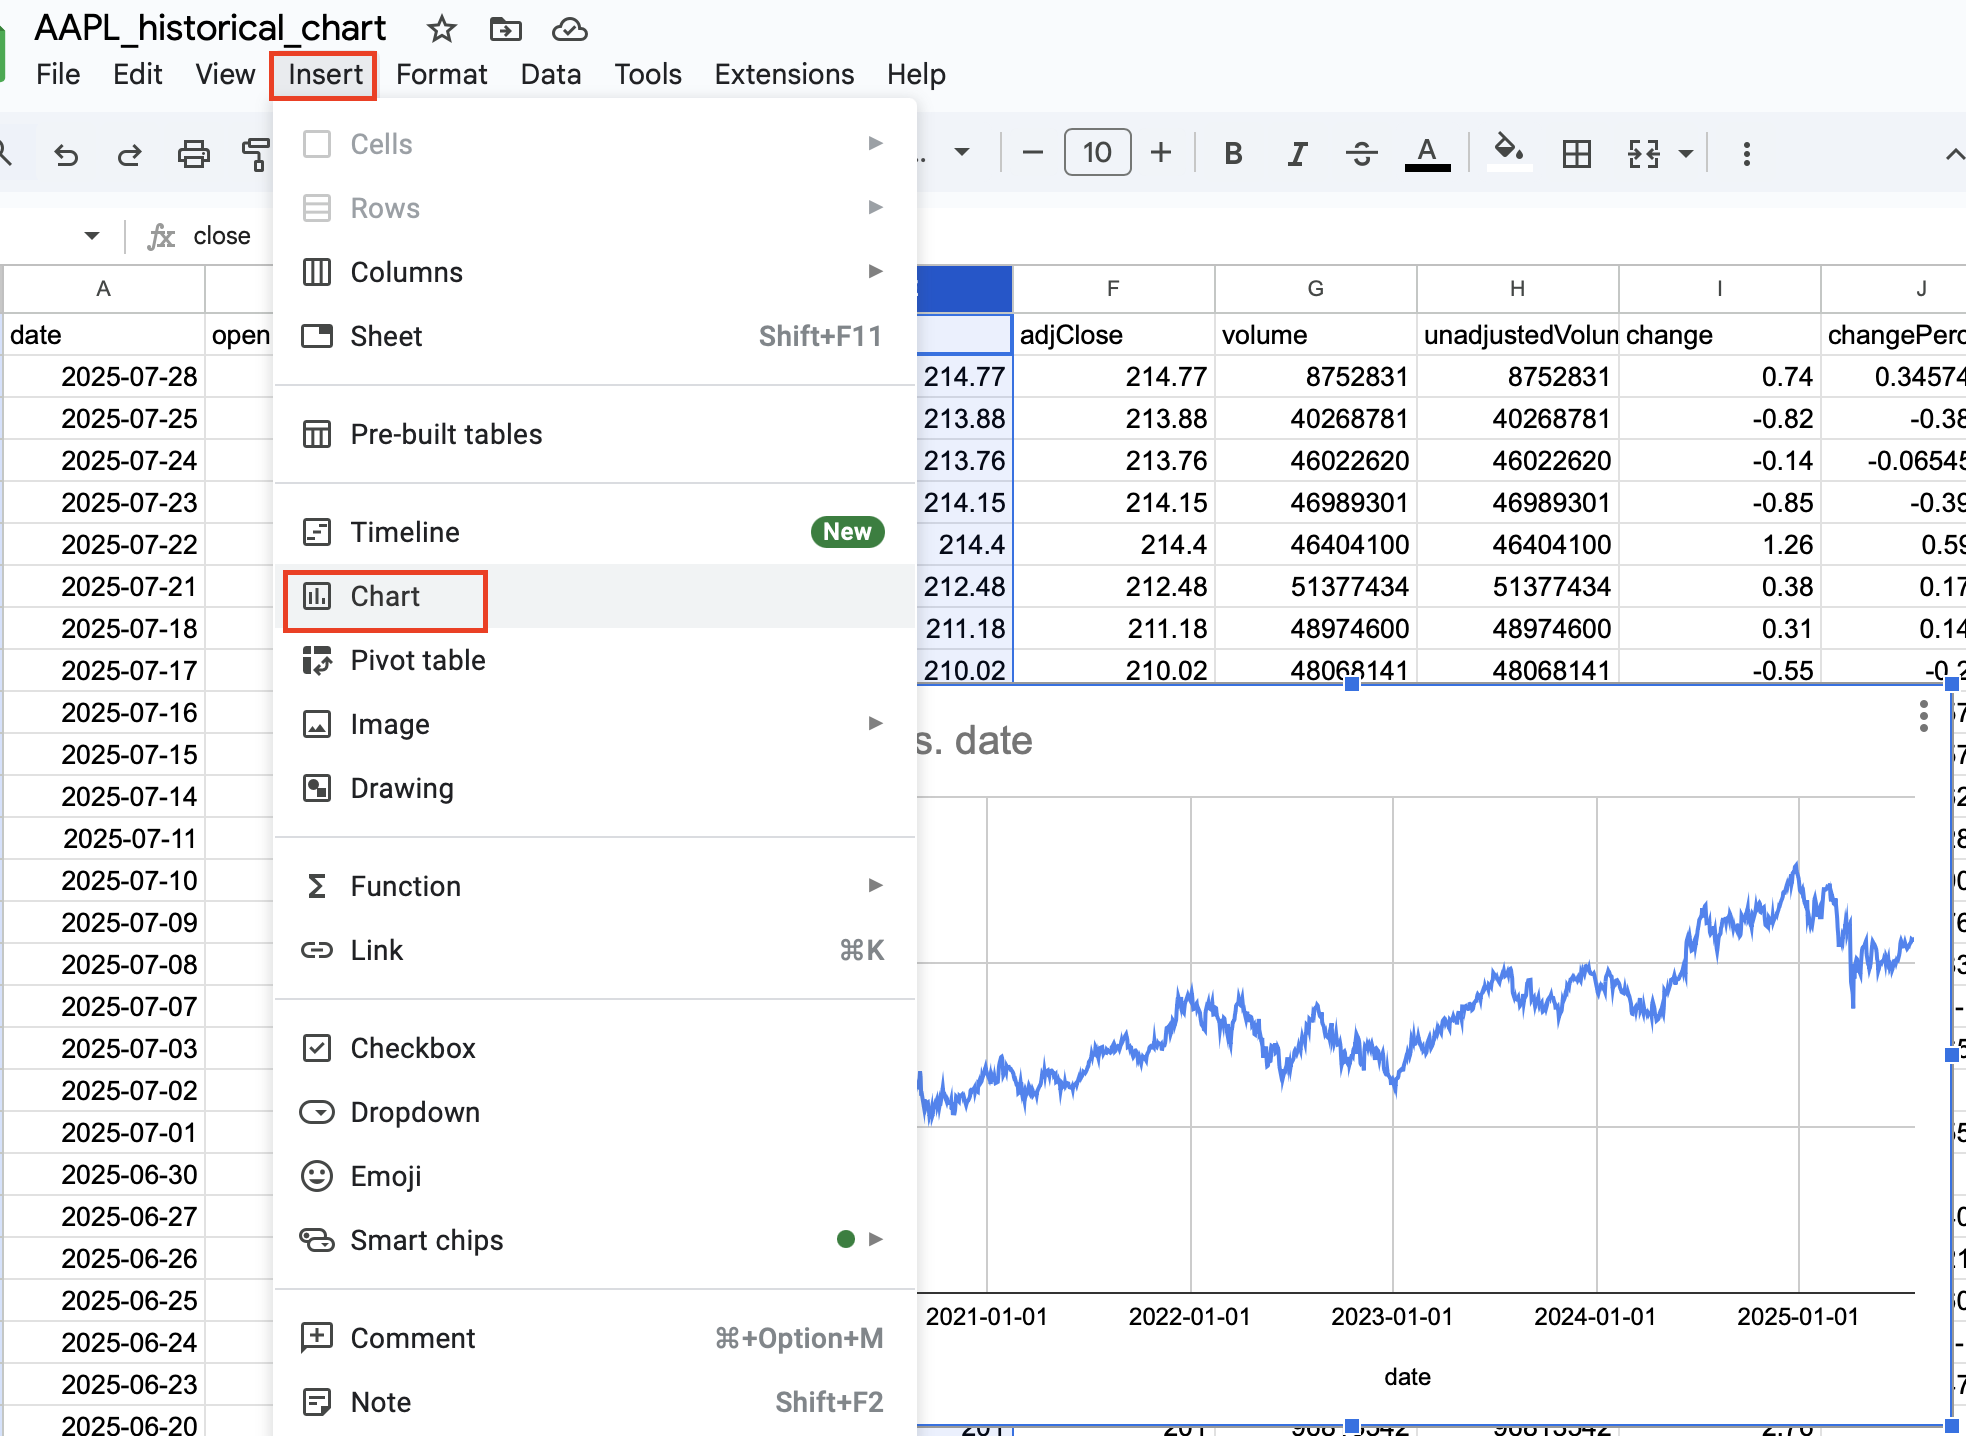1966x1436 pixels.
Task: Click the Pivot table icon
Action: click(x=317, y=660)
